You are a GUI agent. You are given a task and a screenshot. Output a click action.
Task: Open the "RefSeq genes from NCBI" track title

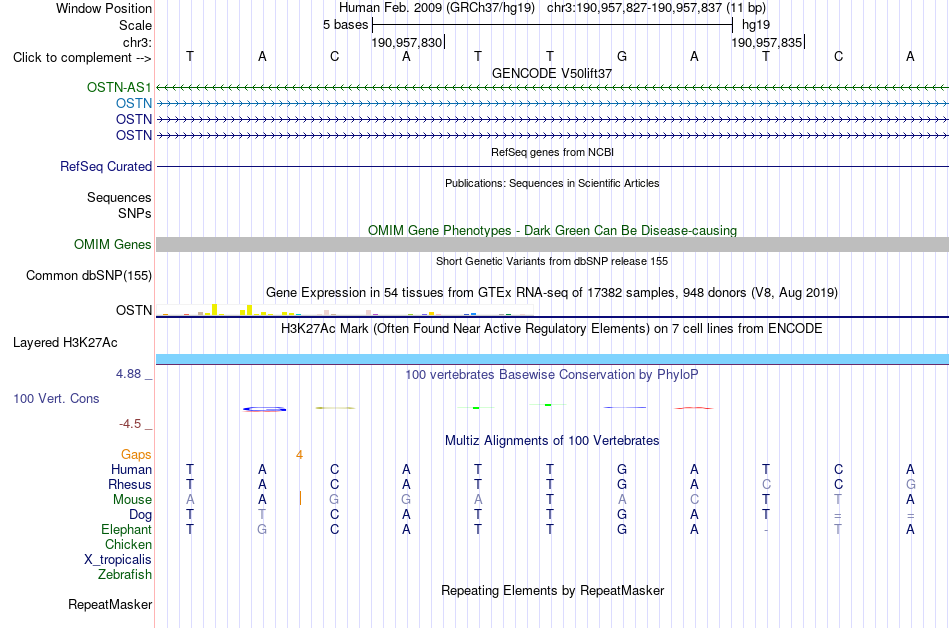tap(552, 152)
